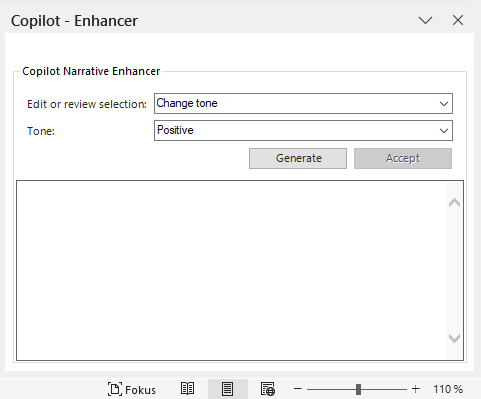The image size is (481, 399).
Task: Click the output box scroll down arrow
Action: pos(454,338)
